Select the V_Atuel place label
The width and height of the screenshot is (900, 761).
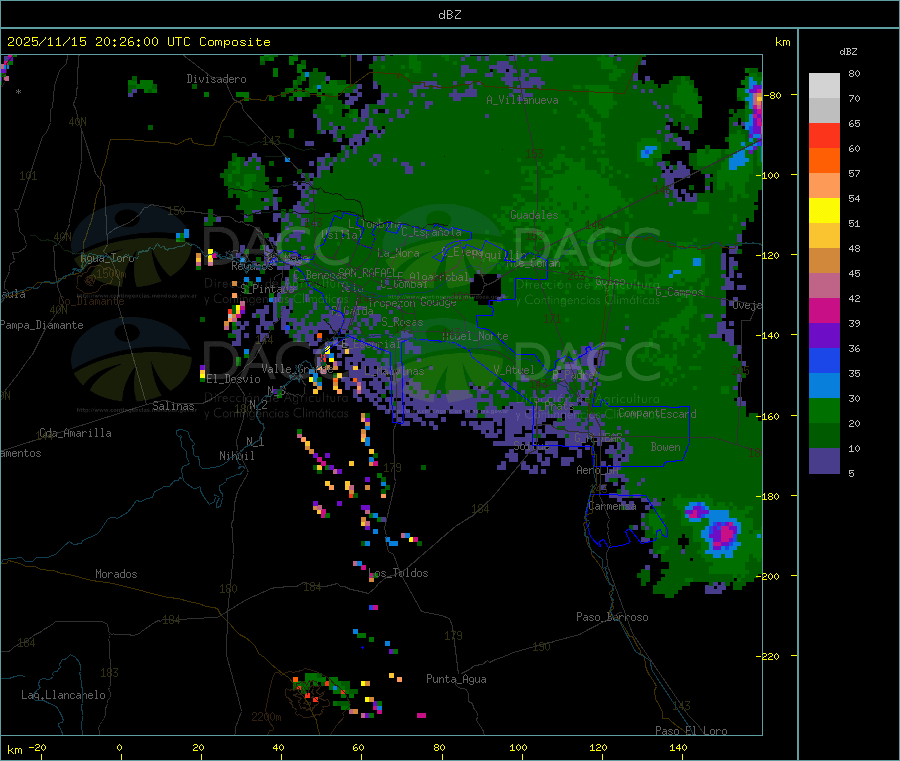pos(514,370)
